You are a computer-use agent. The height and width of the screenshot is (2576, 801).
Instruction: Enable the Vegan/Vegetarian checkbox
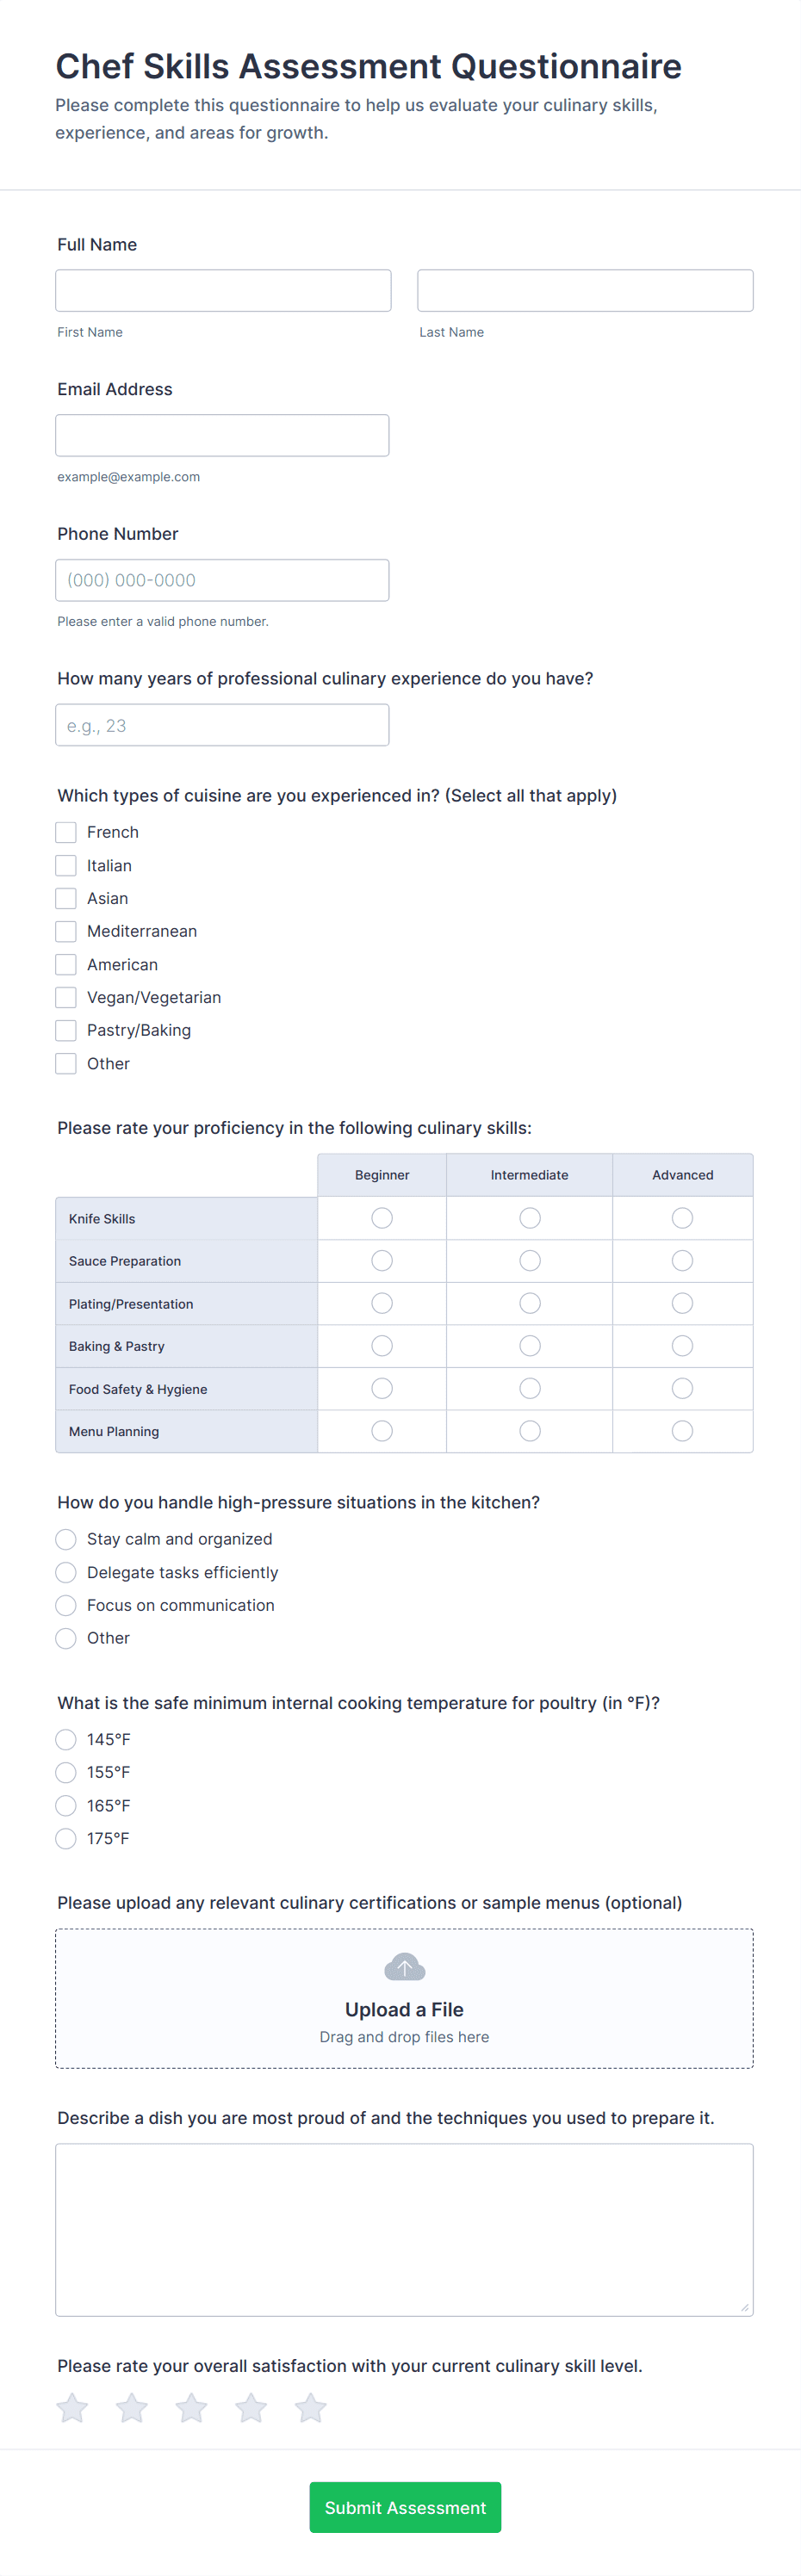(66, 997)
